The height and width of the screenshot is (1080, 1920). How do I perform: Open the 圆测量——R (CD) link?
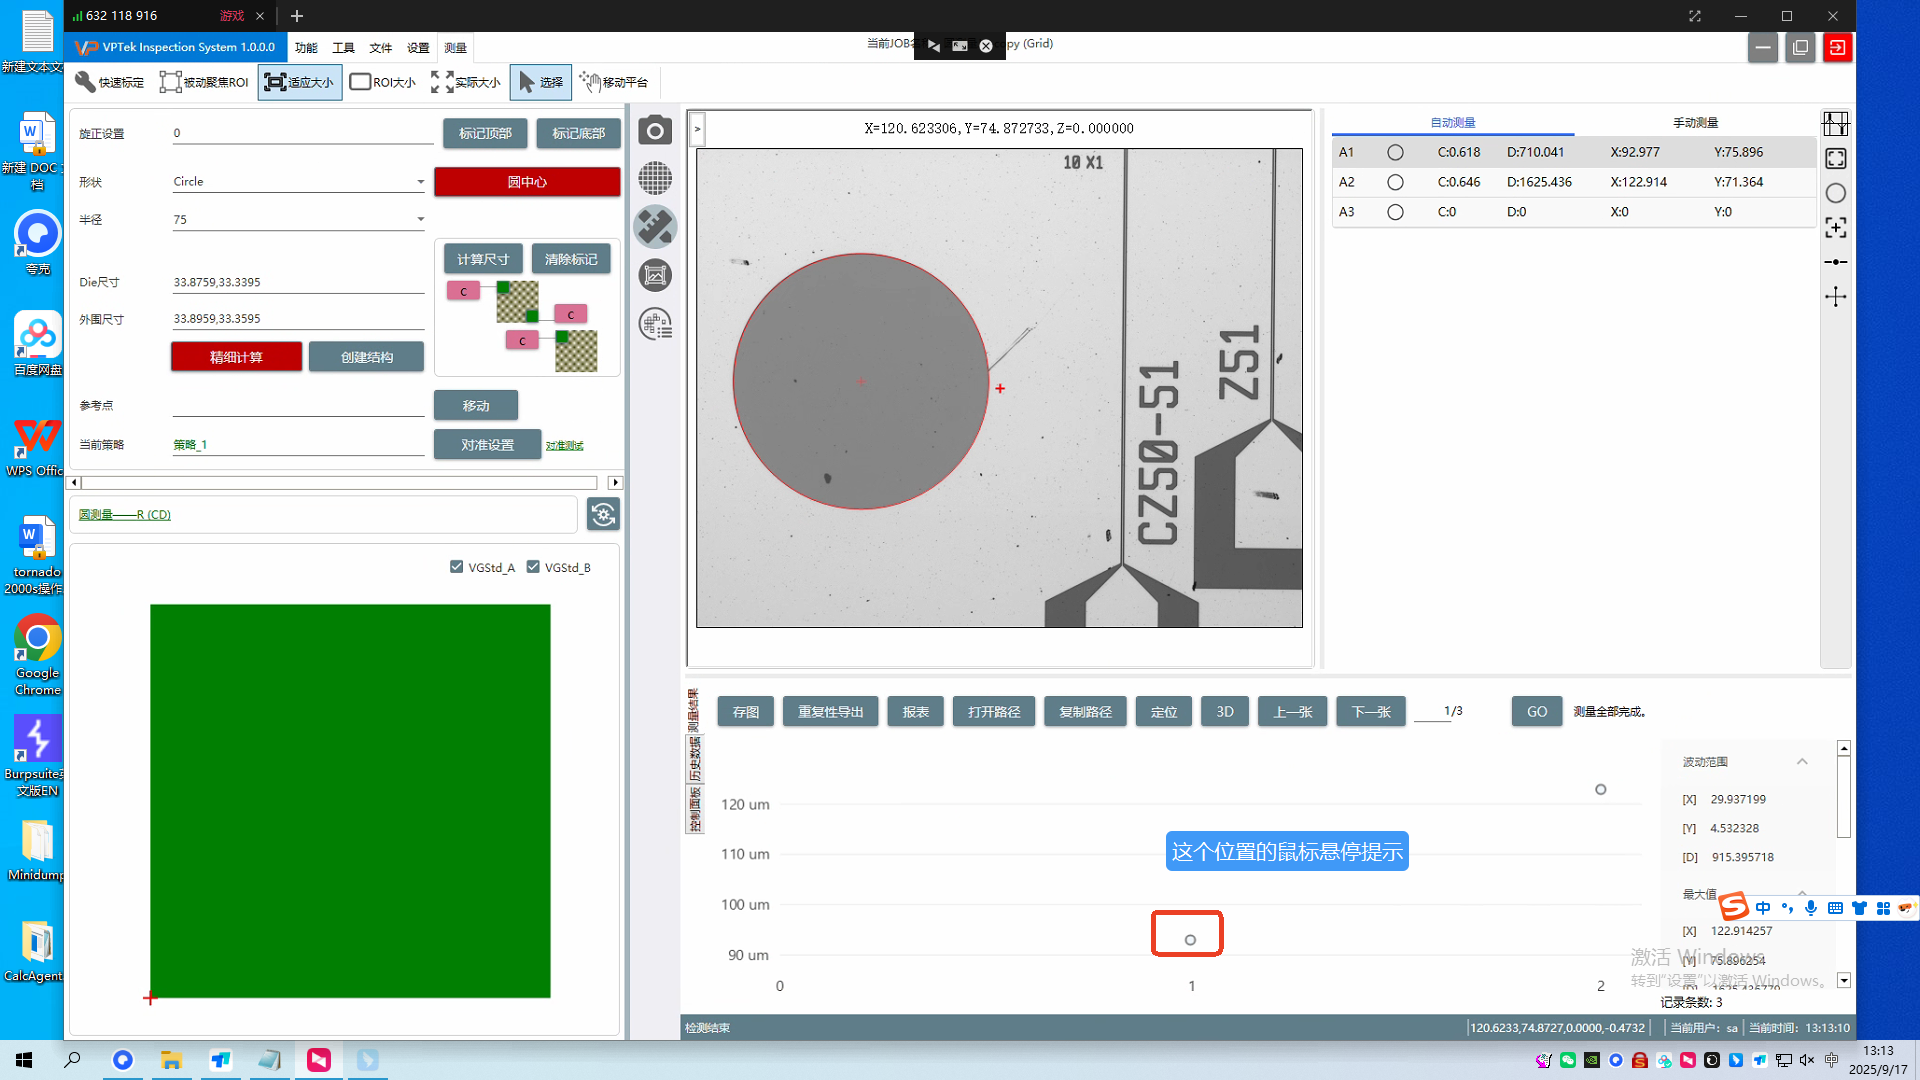125,514
